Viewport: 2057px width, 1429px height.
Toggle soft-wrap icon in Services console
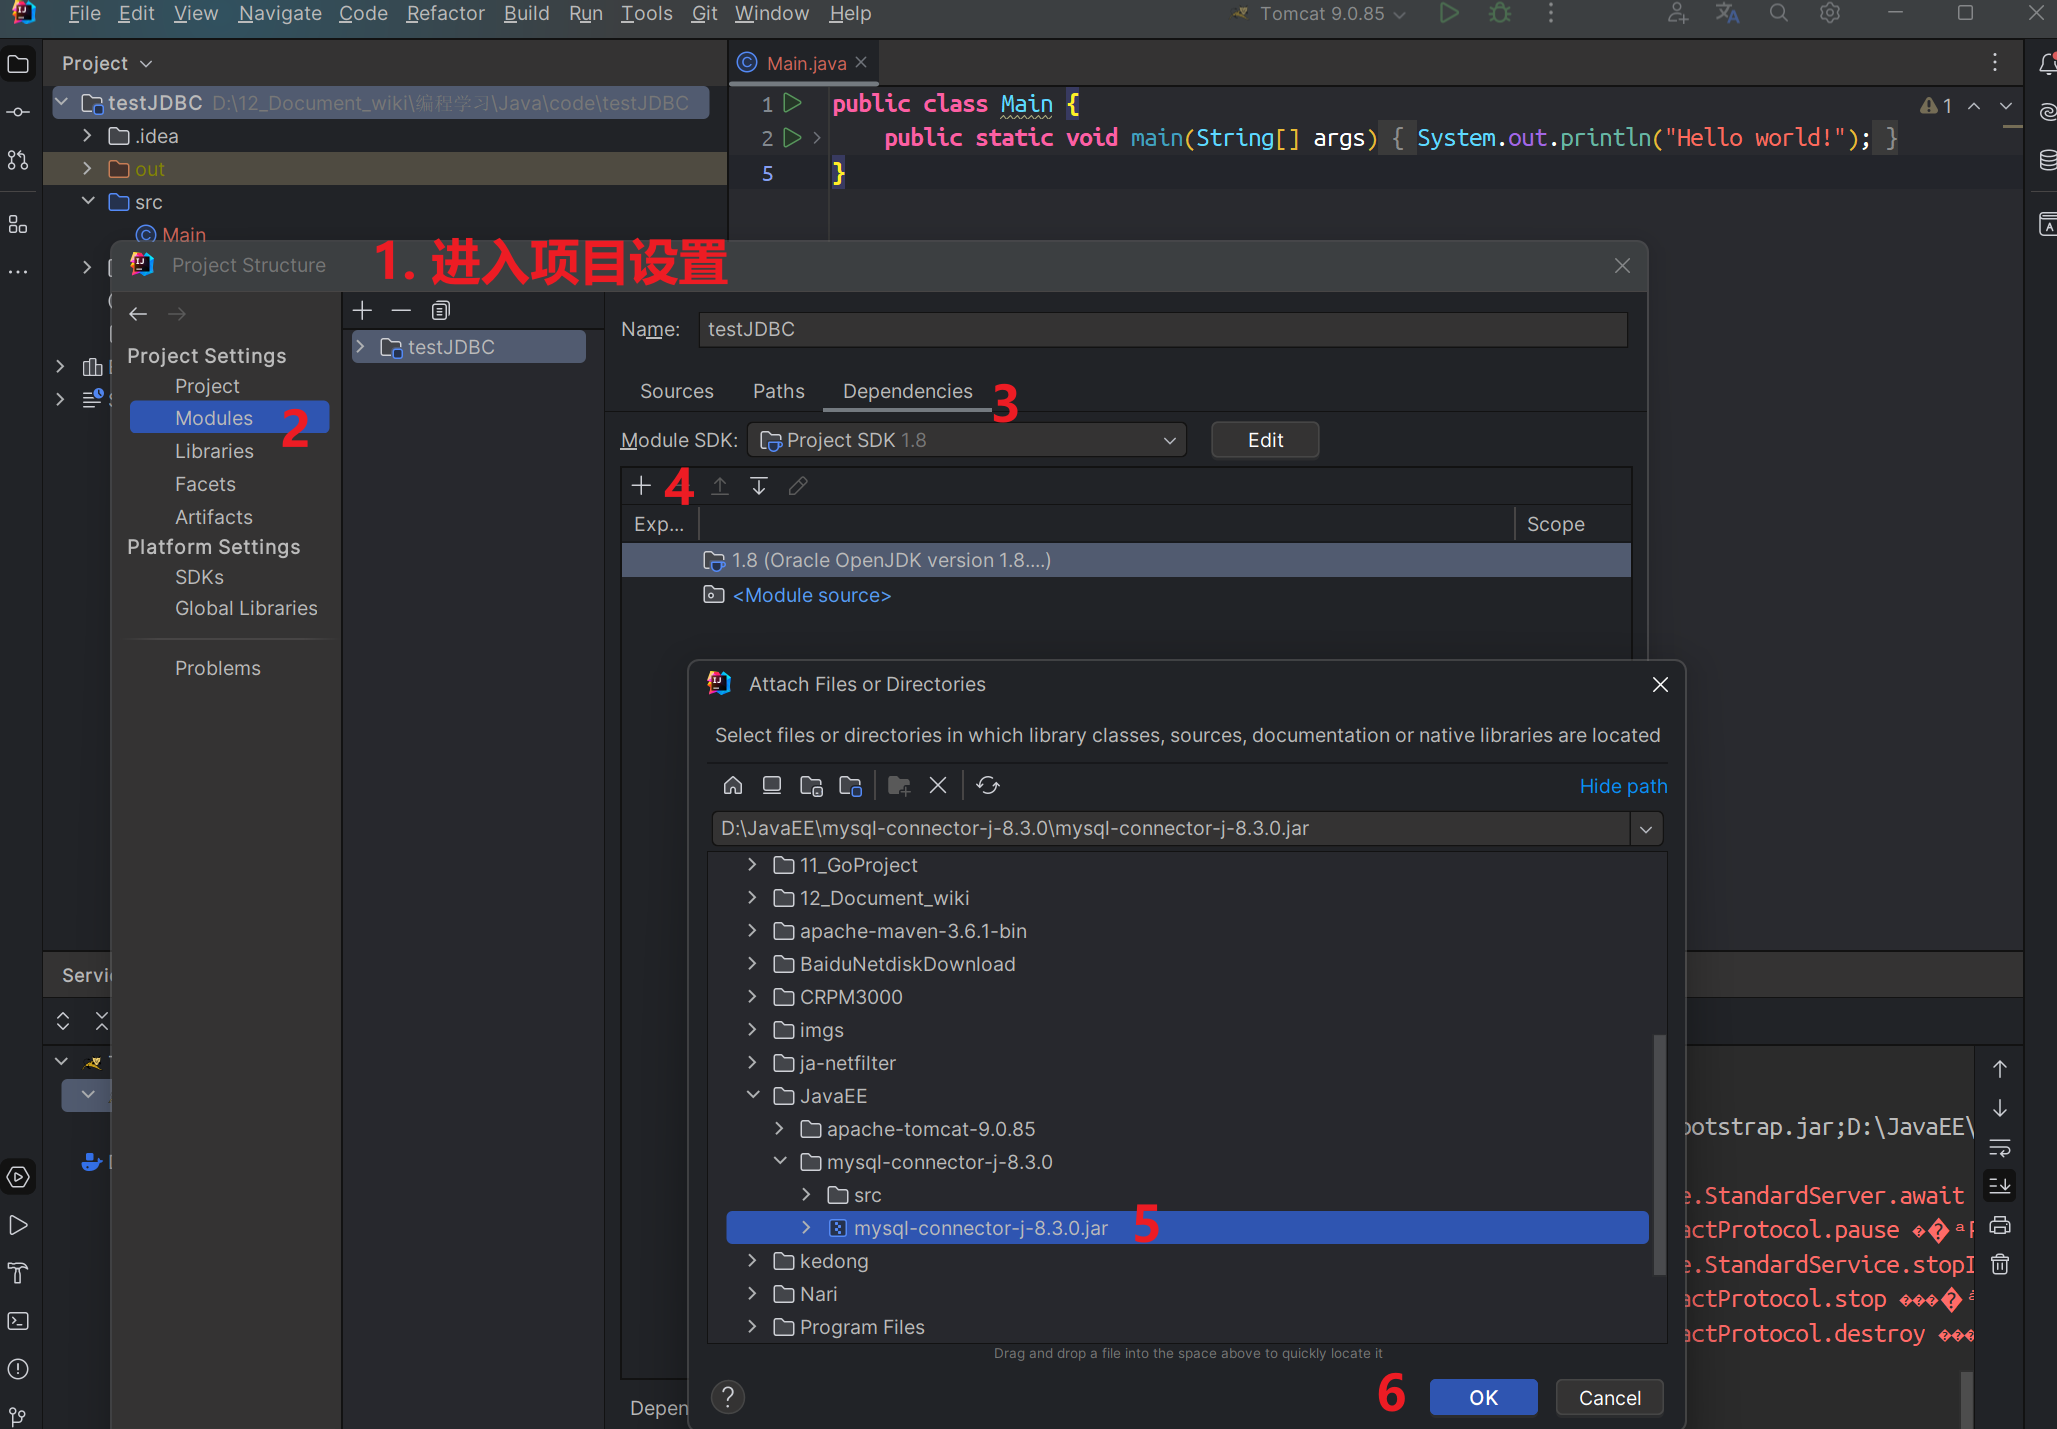(x=2000, y=1148)
